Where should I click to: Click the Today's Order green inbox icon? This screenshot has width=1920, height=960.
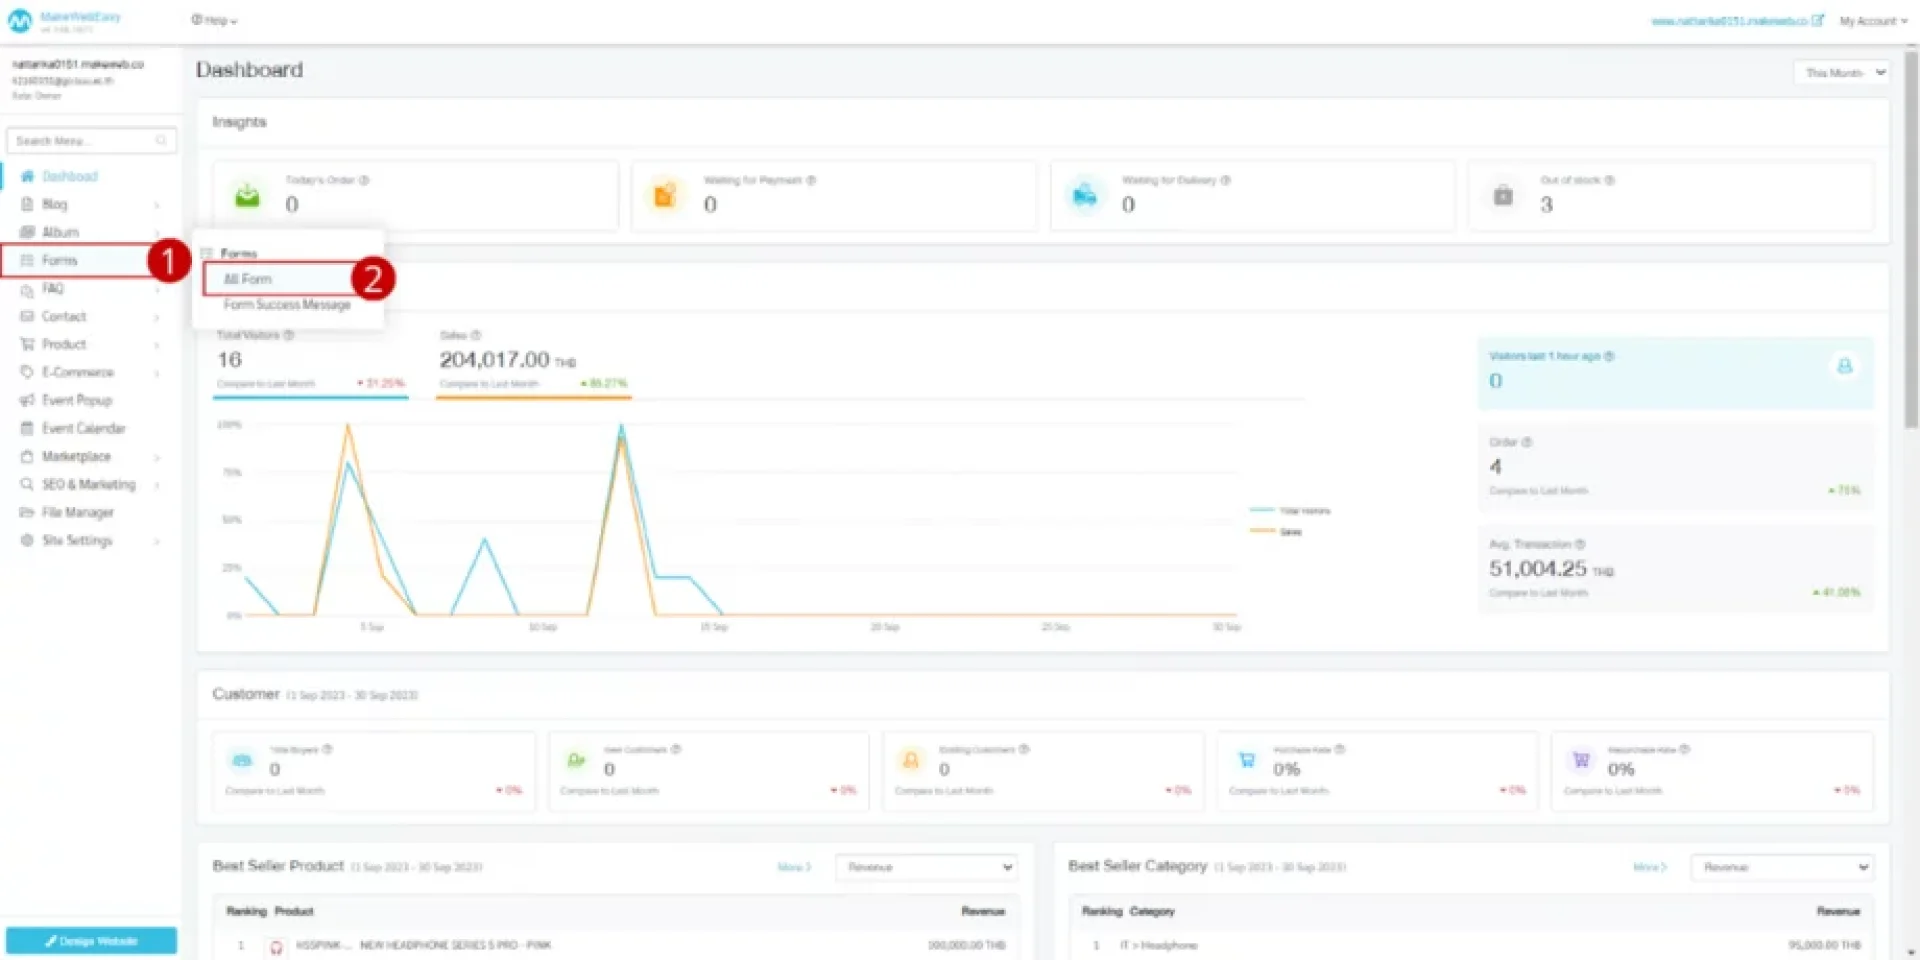(x=247, y=196)
